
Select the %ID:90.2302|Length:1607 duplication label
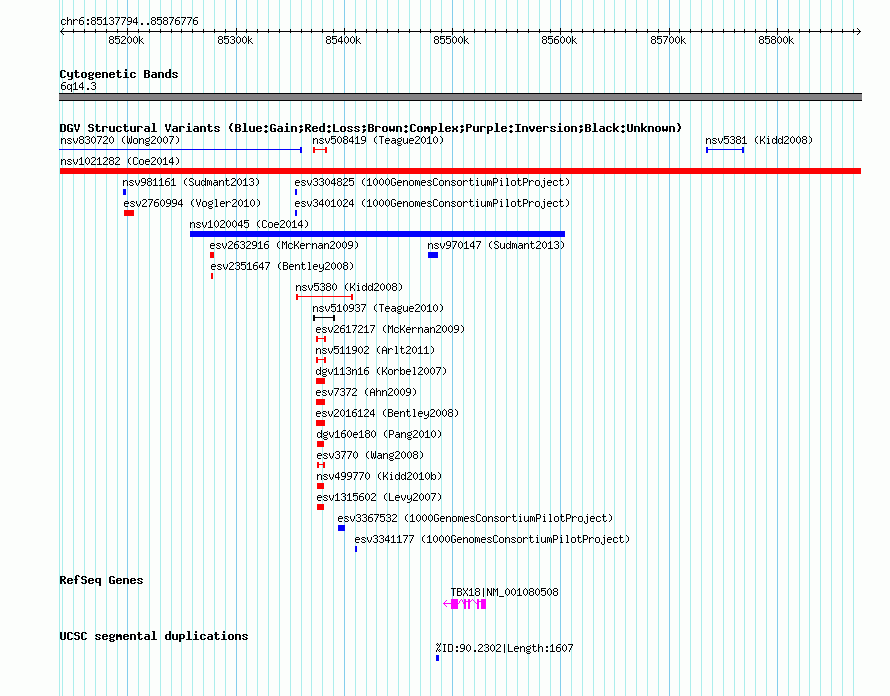pos(504,648)
